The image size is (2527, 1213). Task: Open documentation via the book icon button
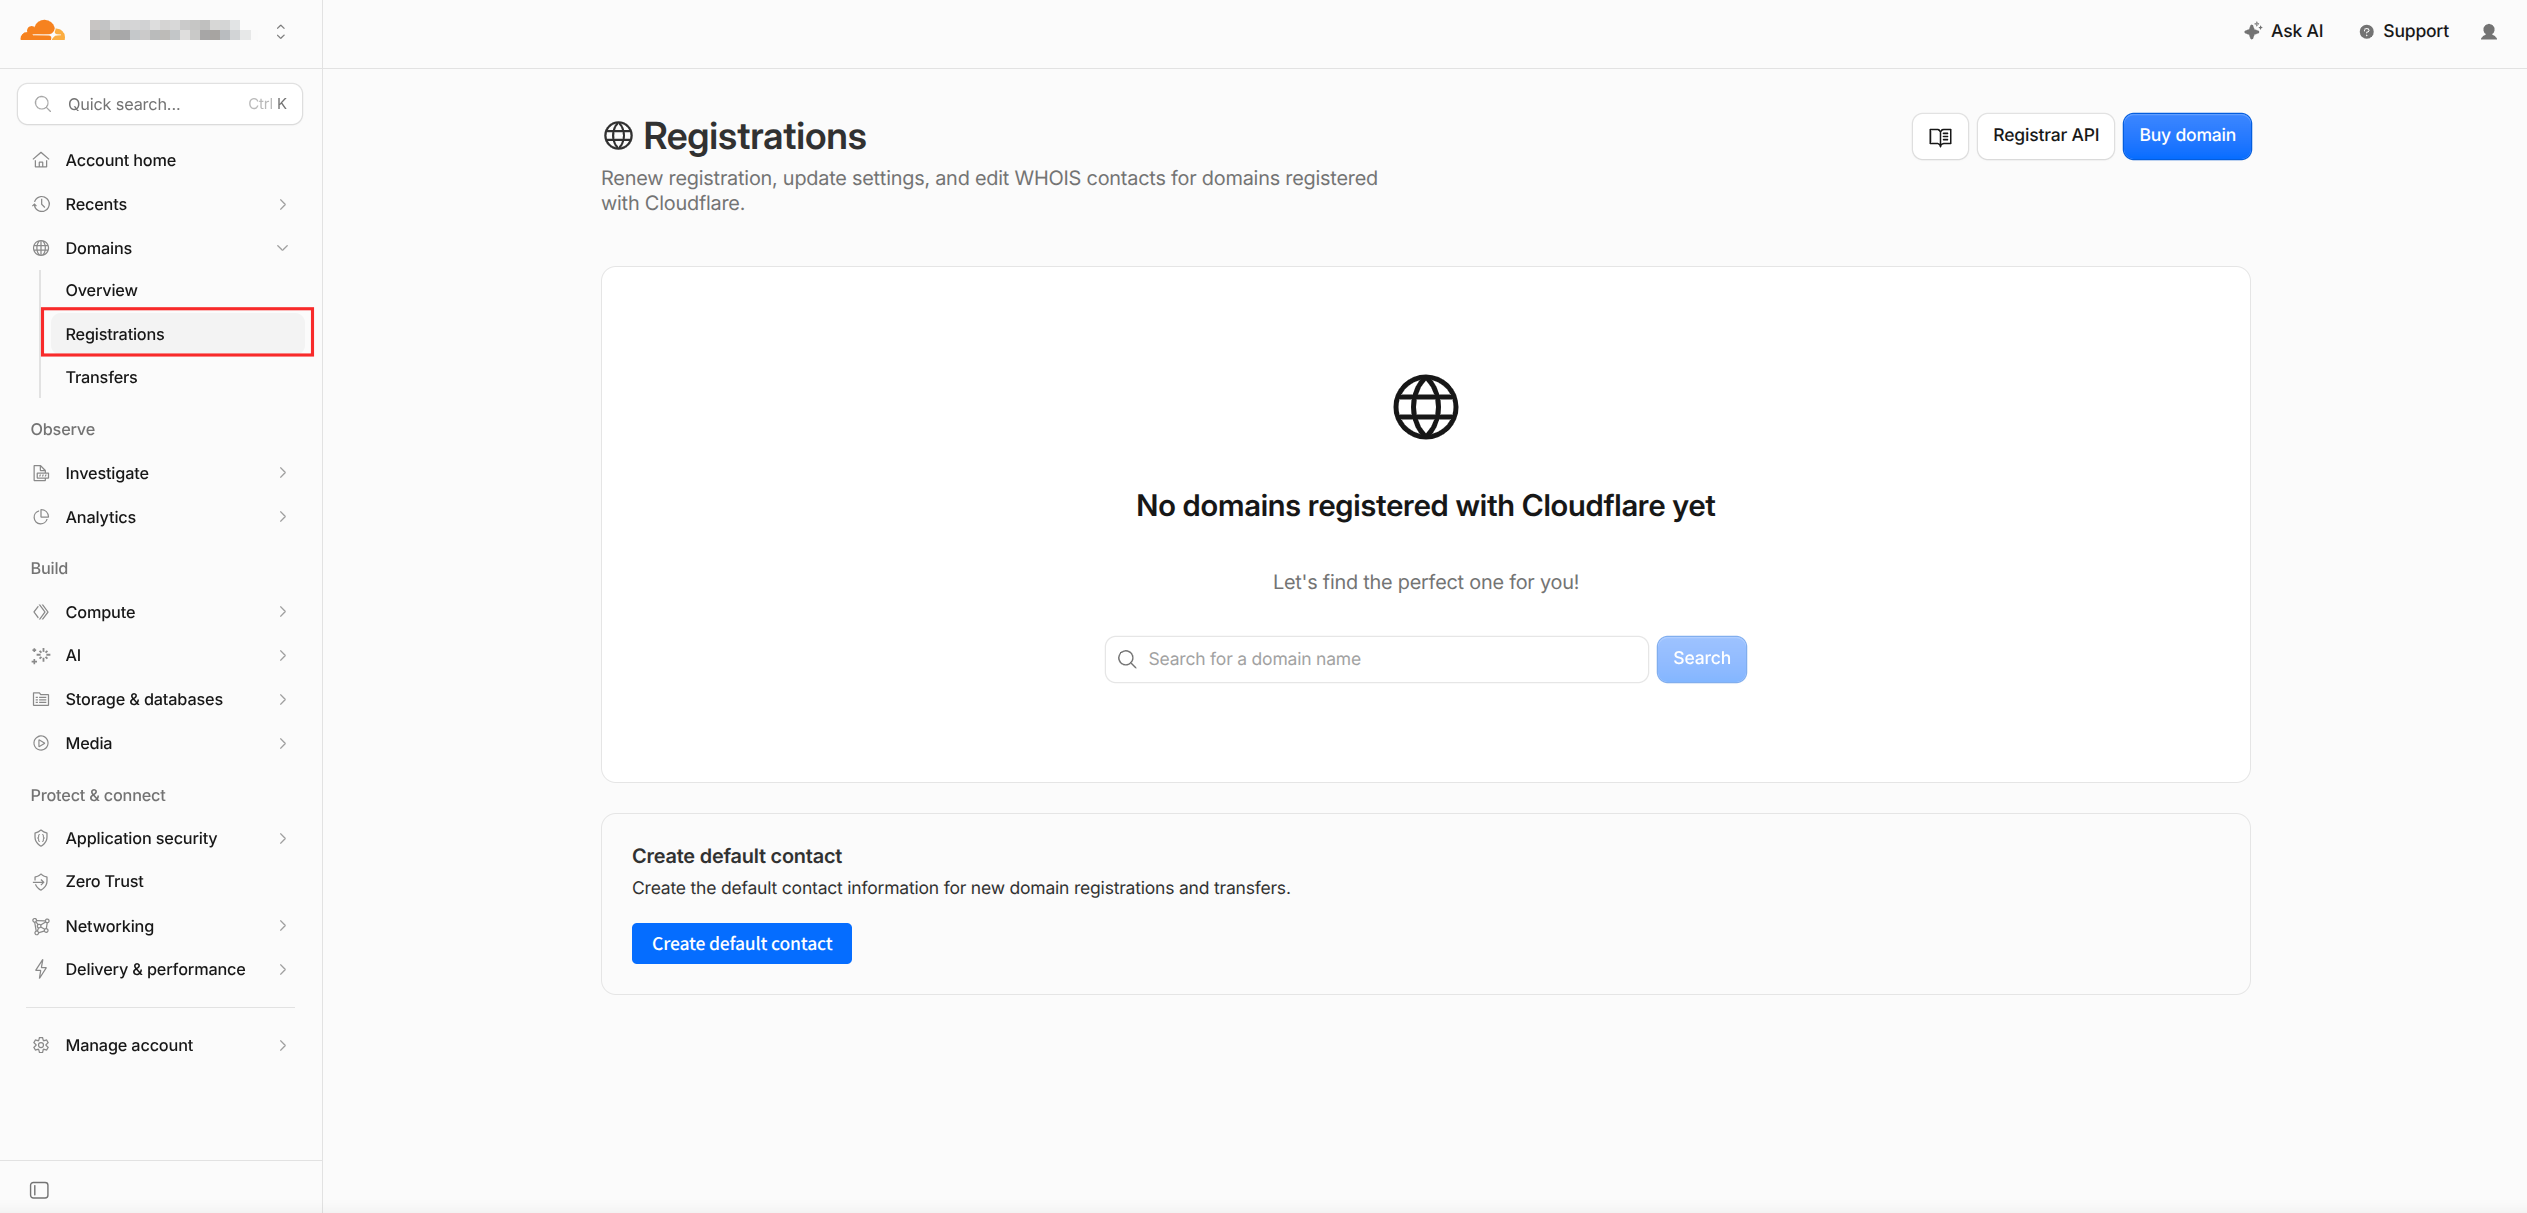(1940, 136)
